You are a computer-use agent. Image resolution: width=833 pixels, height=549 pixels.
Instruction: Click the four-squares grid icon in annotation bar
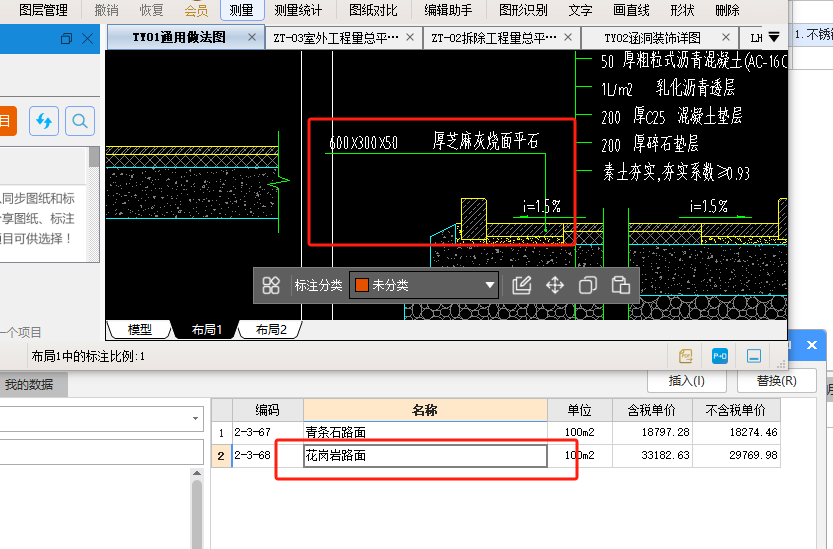(x=271, y=285)
